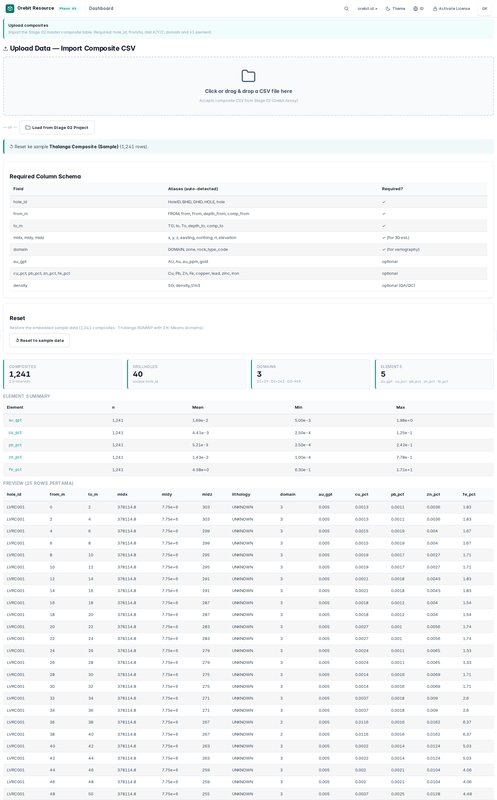
Task: Select the Domains 3 stat card
Action: tap(310, 374)
